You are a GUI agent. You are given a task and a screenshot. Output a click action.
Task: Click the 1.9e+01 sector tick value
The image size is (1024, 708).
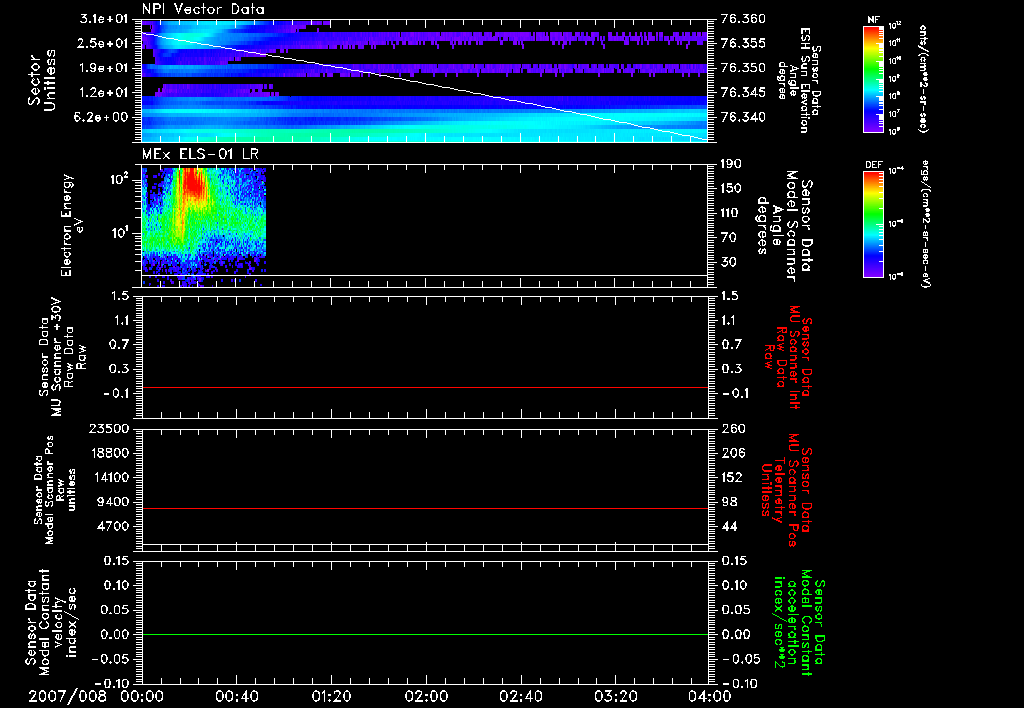point(103,68)
